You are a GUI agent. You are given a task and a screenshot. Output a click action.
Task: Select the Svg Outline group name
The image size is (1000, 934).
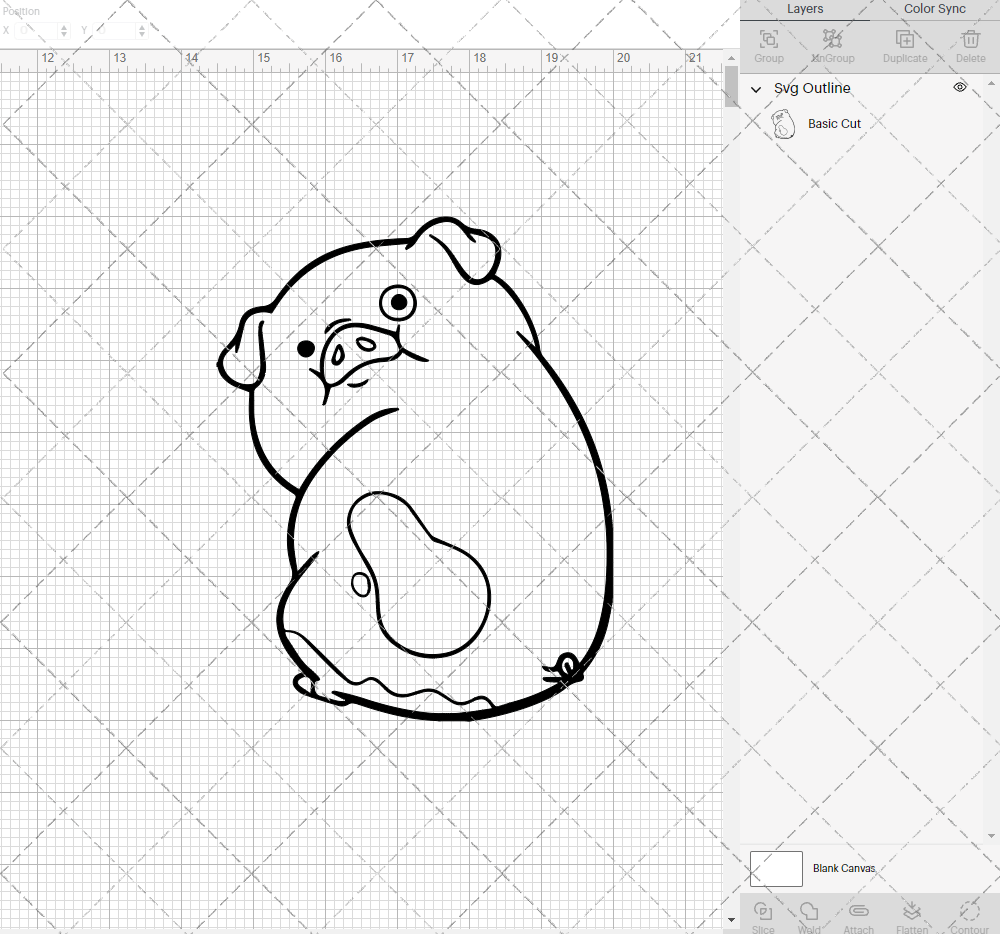click(x=812, y=88)
